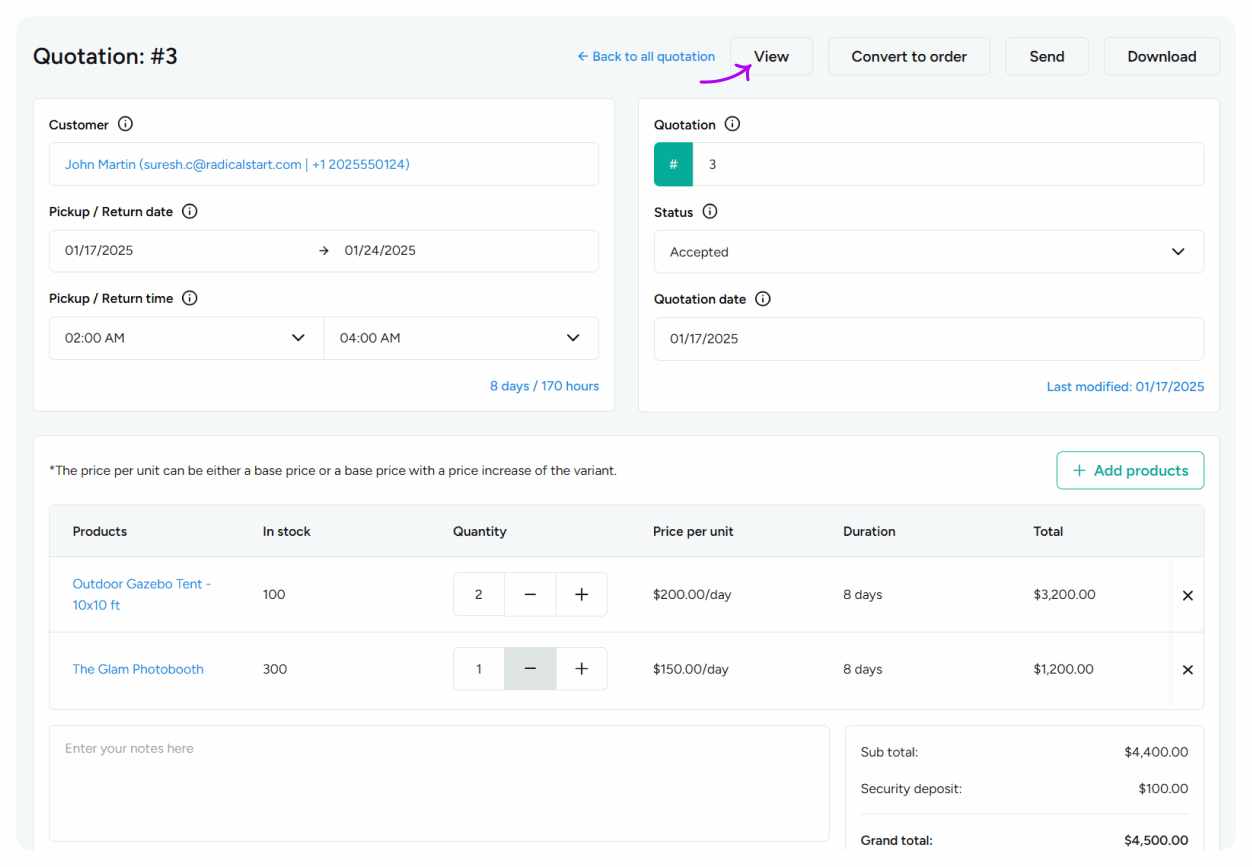Viewport: 1252px width, 867px height.
Task: Click the info icon beside Pickup / Return date
Action: (189, 211)
